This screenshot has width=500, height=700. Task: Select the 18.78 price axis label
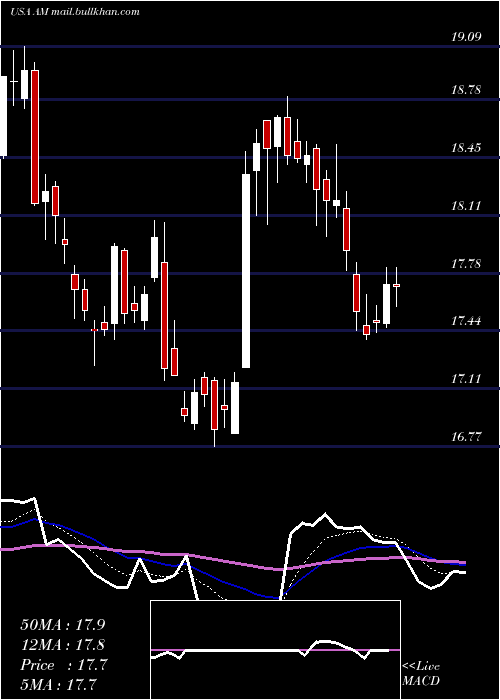coord(466,90)
